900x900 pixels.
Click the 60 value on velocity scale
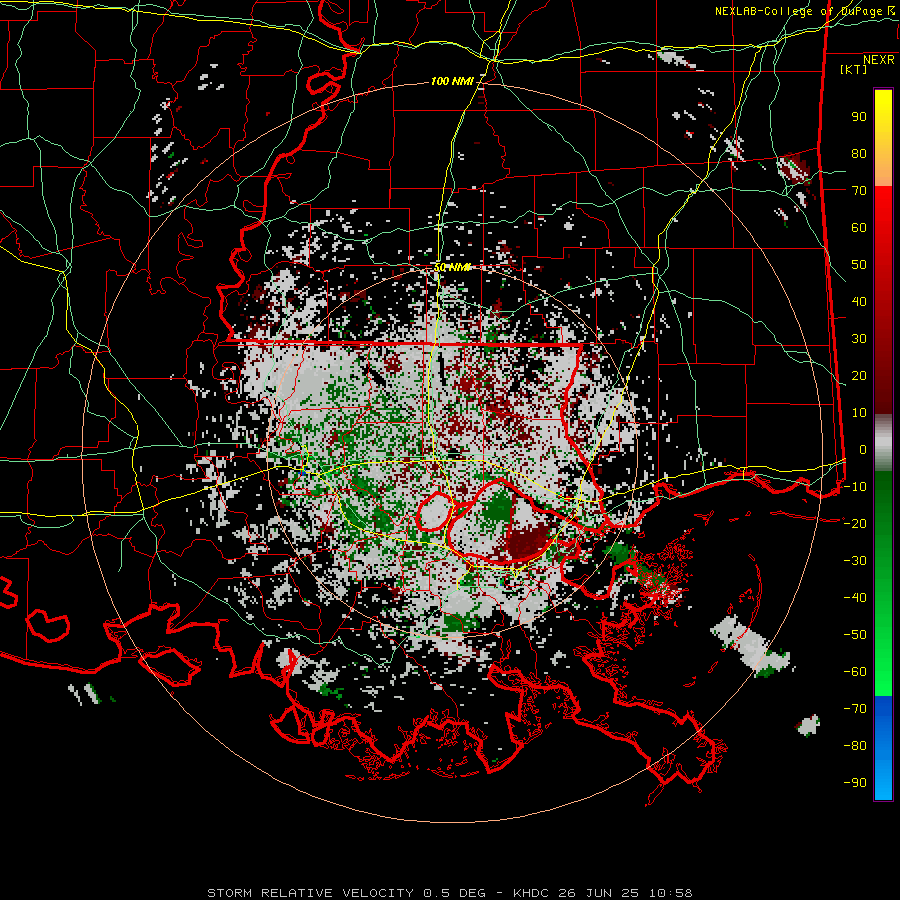[859, 227]
